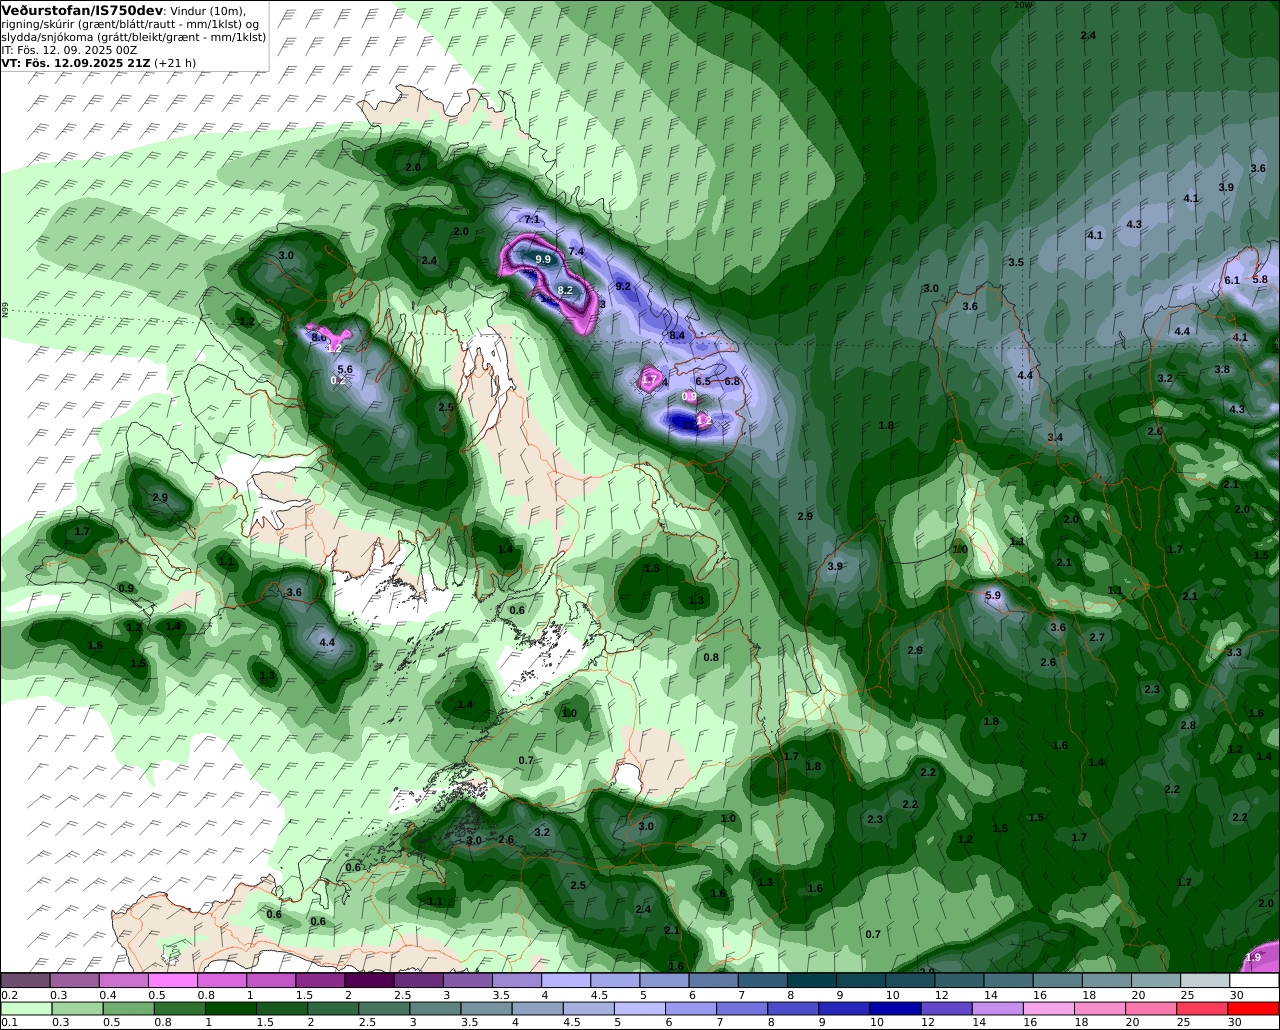Click the 2.7 precipitation value on the map
This screenshot has height=1030, width=1280.
pyautogui.click(x=1097, y=637)
